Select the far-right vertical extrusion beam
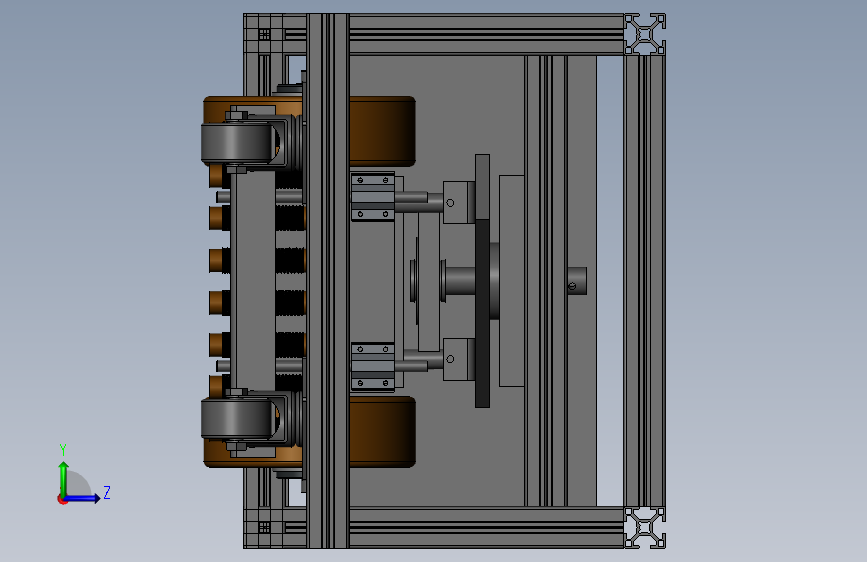This screenshot has height=562, width=867. click(x=645, y=281)
